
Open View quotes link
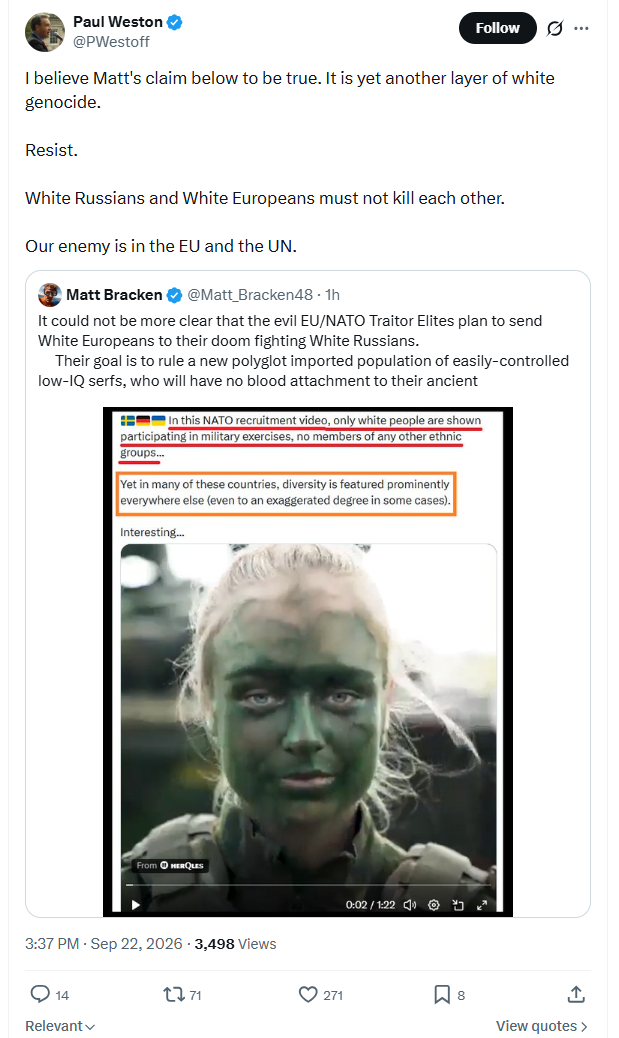tap(542, 1025)
